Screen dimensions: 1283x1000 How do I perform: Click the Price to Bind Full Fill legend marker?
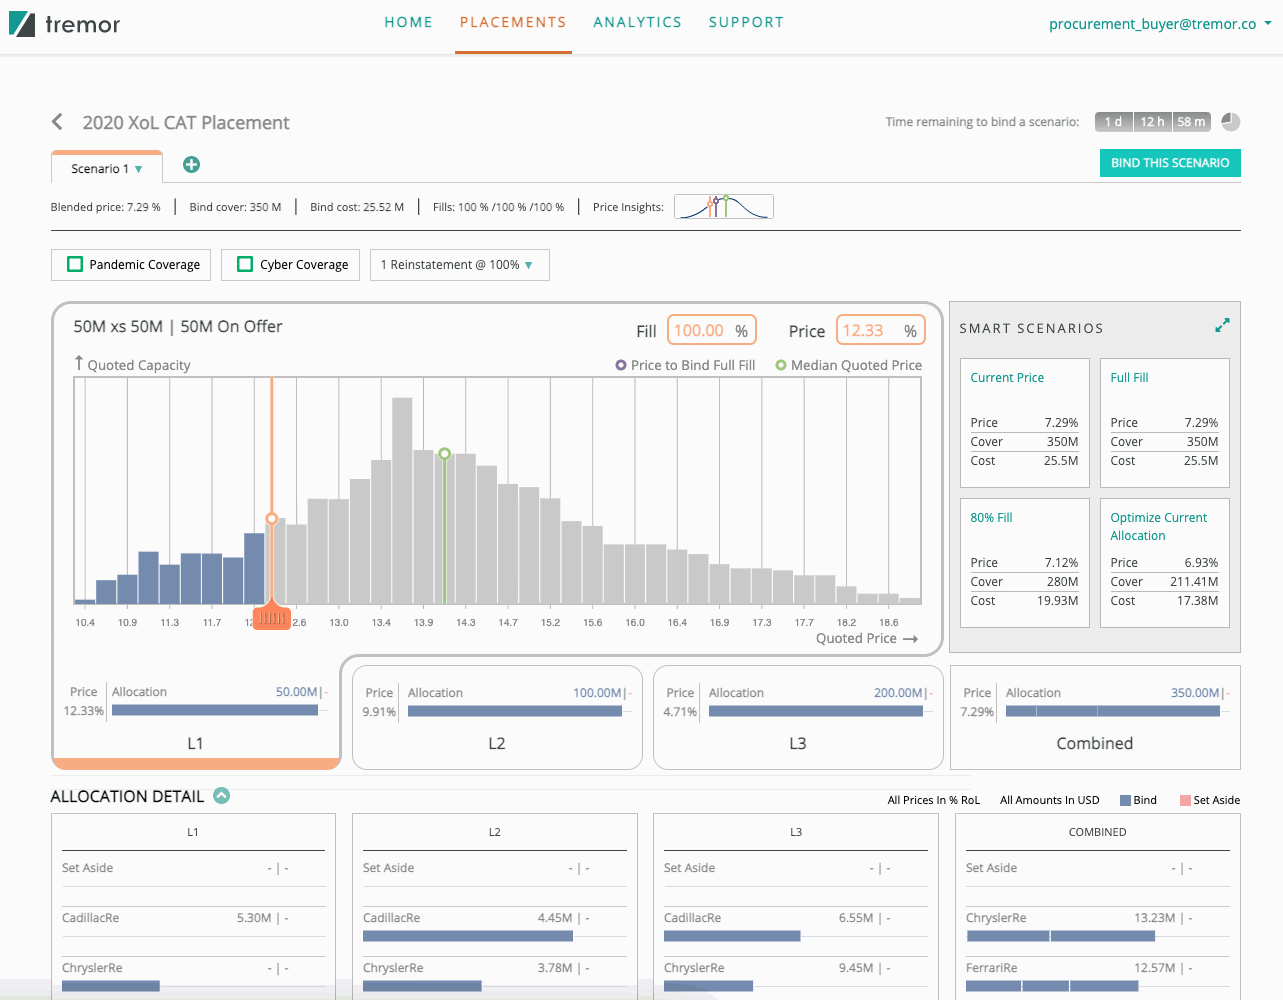(622, 365)
